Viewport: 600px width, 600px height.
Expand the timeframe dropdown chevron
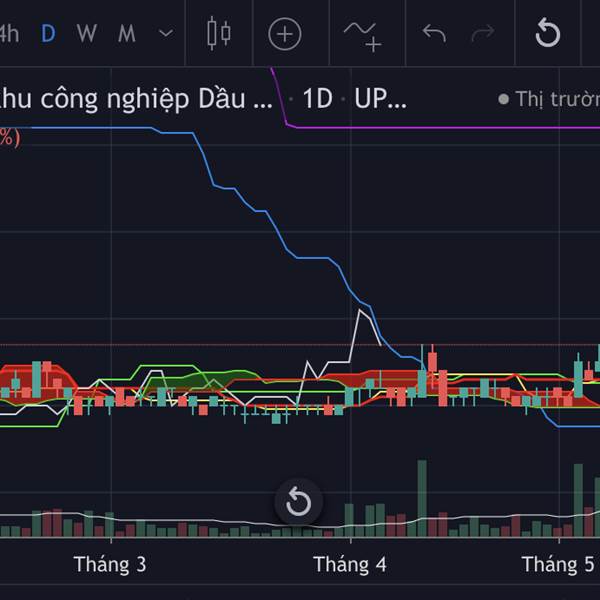(x=166, y=34)
